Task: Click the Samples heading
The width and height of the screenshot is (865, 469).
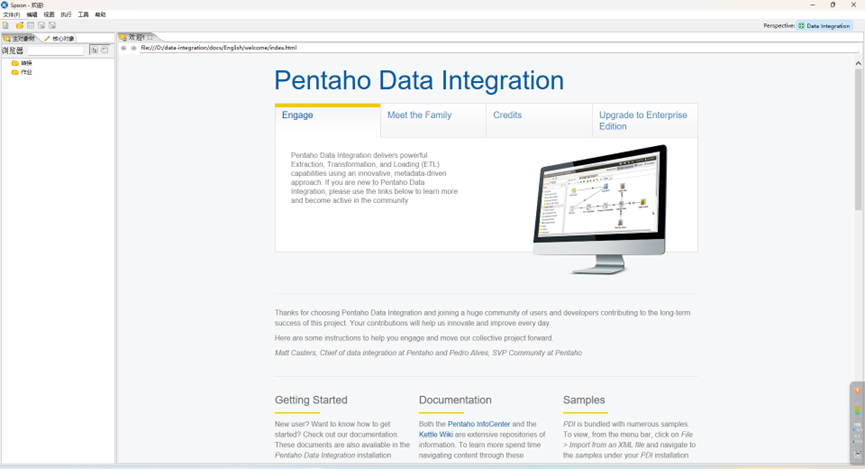Action: point(584,400)
